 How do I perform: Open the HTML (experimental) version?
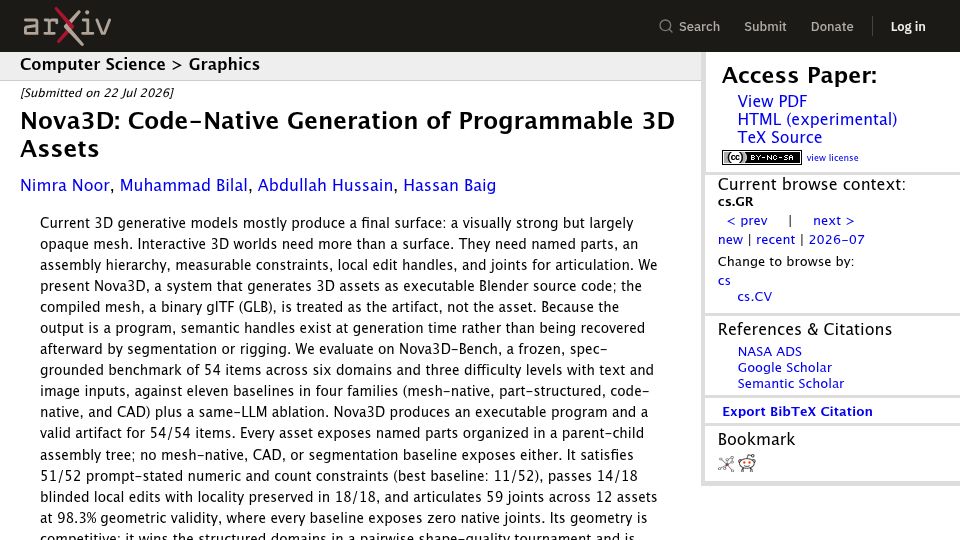817,119
